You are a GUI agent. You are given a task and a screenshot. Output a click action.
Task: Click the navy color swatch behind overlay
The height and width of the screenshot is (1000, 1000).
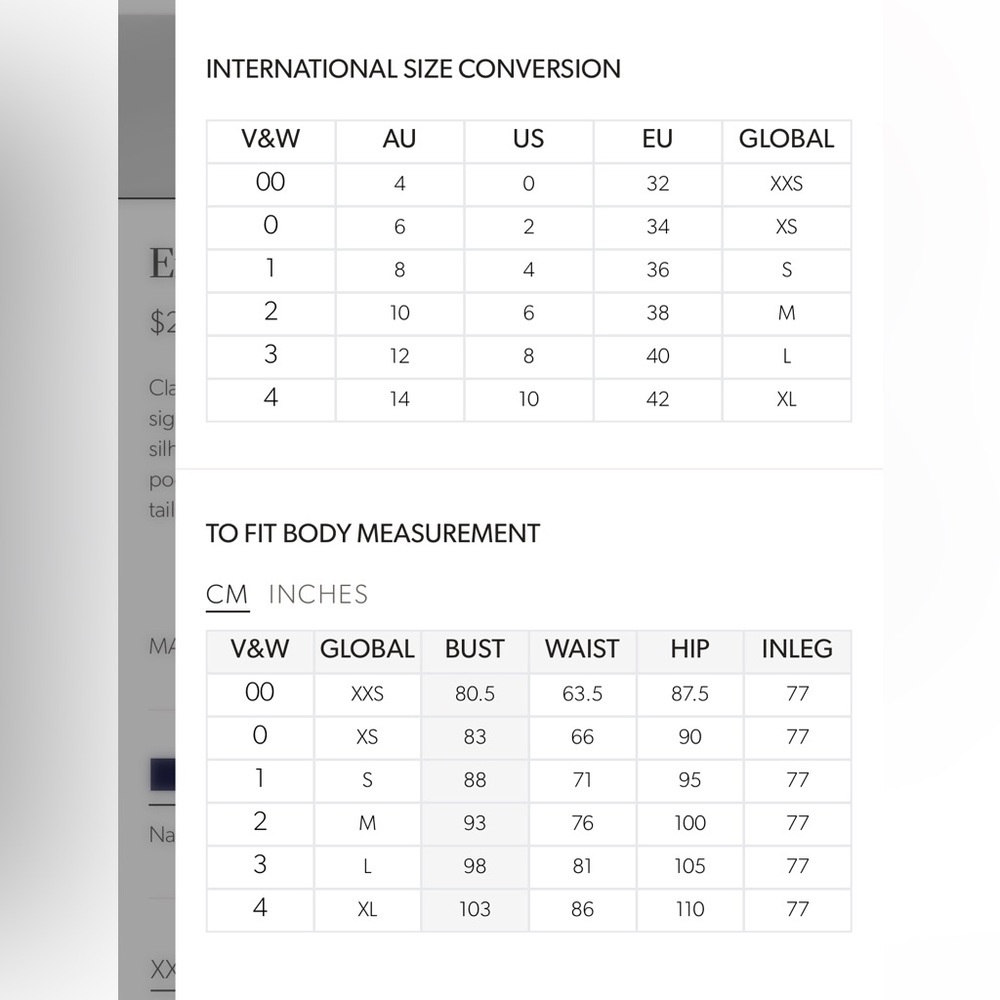[162, 775]
